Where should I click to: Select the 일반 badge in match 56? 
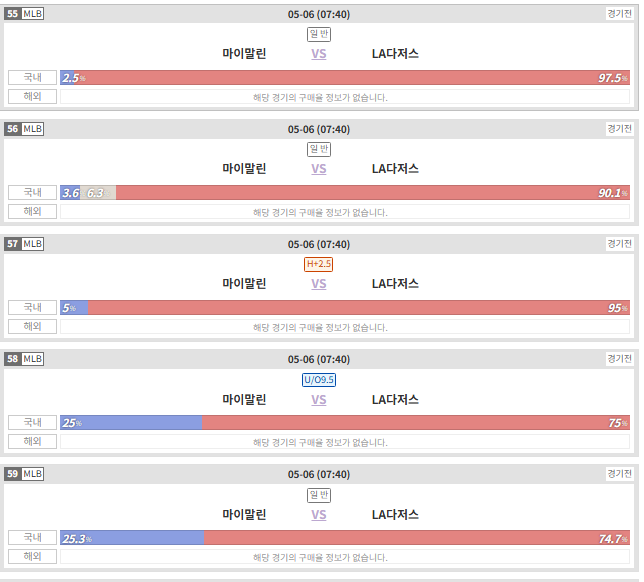tap(319, 149)
